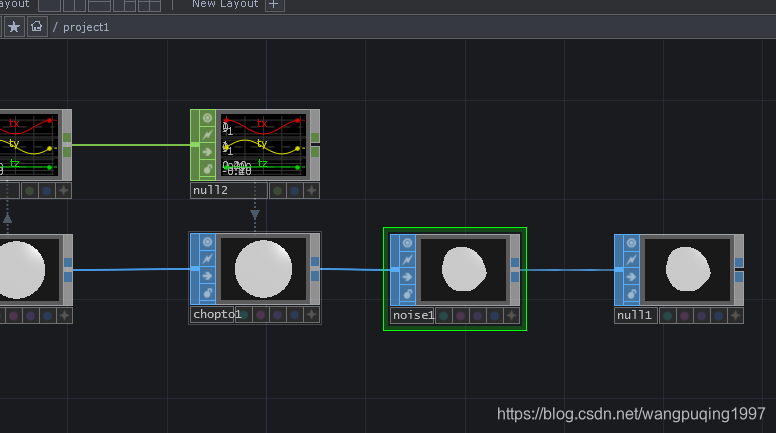Image resolution: width=776 pixels, height=433 pixels.
Task: Select the null1 node name label
Action: coord(635,315)
